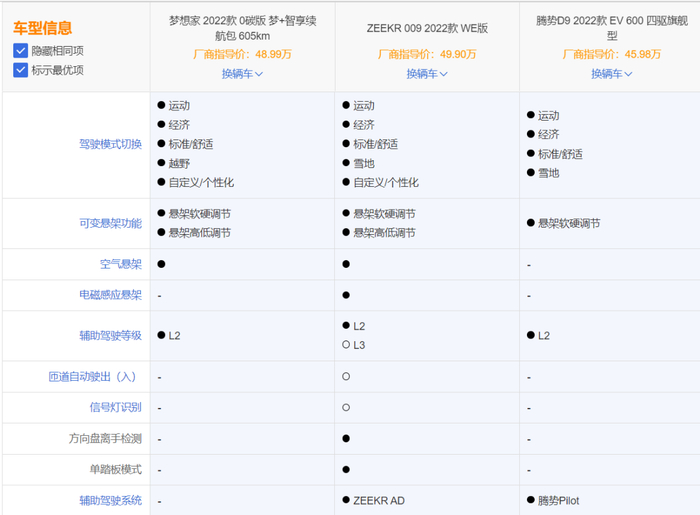Click the 辅助驾驶等级 link
Viewport: 700px width, 515px height.
pos(110,336)
